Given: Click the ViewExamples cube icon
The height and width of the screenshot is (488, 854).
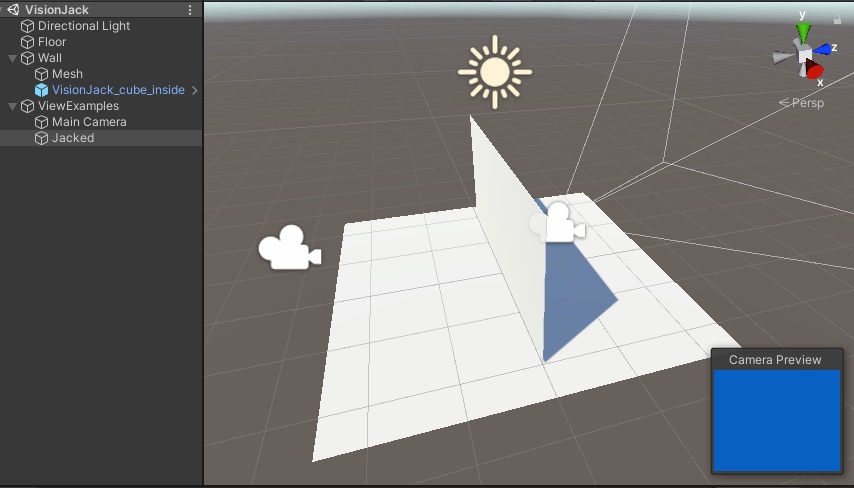Looking at the screenshot, I should point(27,106).
